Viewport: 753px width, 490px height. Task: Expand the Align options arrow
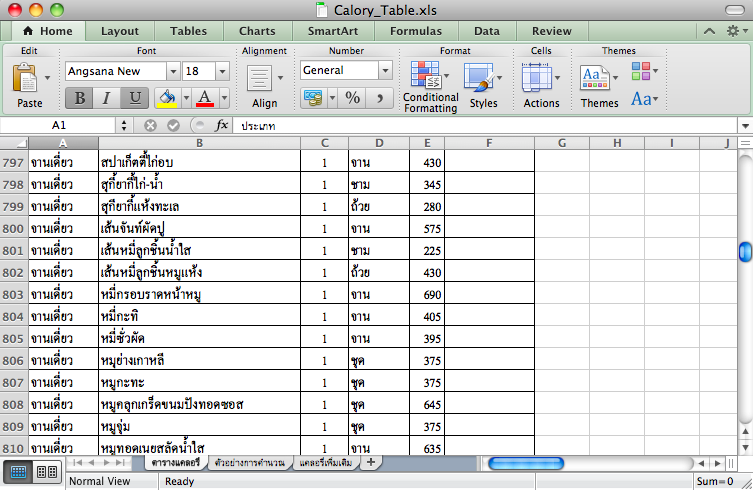[280, 78]
